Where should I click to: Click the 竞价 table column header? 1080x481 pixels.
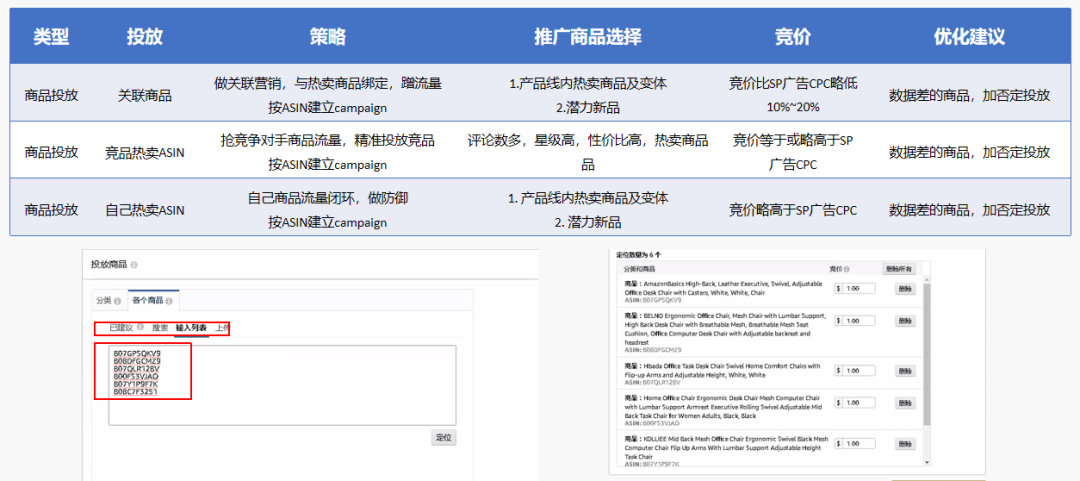point(793,37)
